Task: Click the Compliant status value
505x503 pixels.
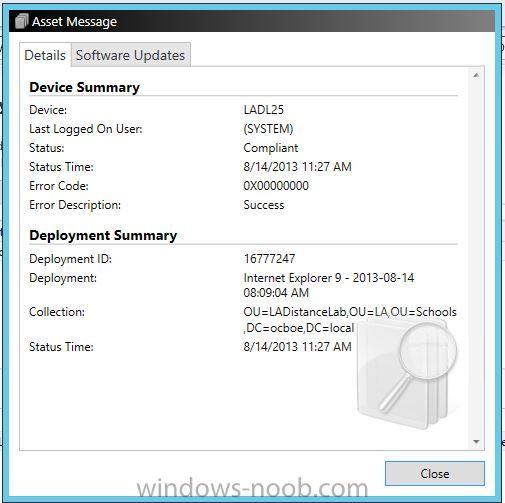Action: coord(271,148)
